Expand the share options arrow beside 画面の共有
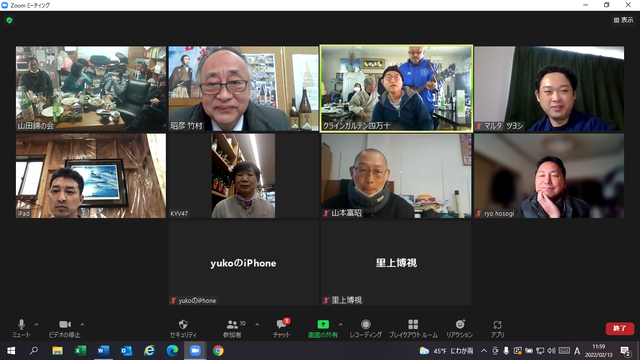This screenshot has width=640, height=360. pos(340,325)
